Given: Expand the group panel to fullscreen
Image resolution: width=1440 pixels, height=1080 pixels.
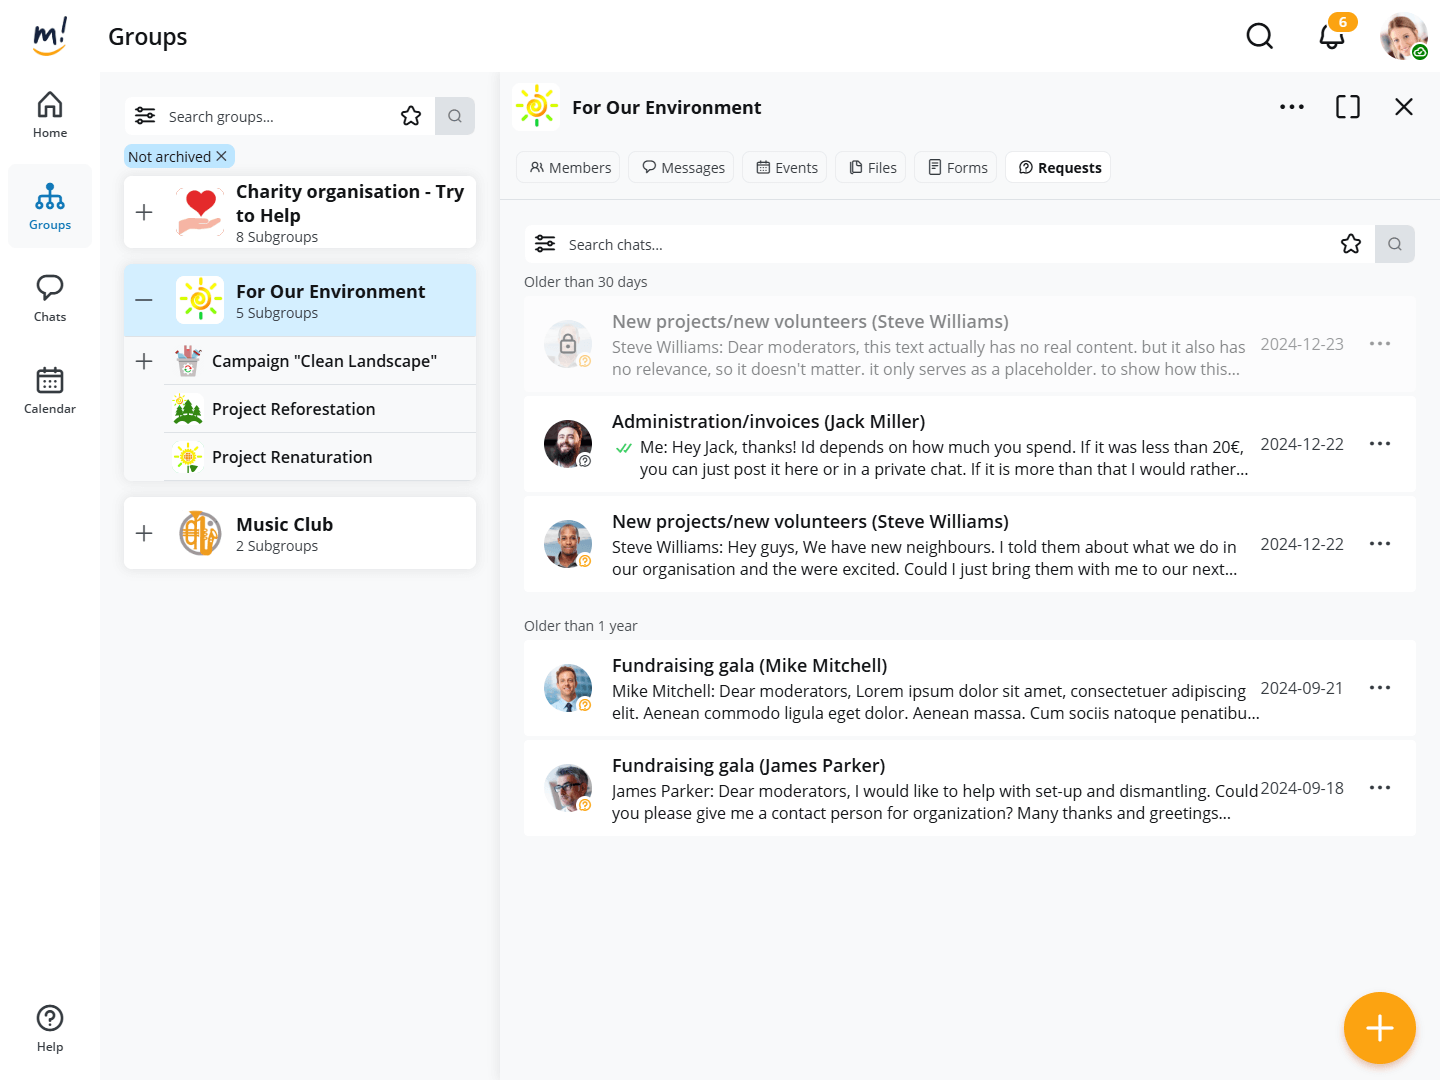Looking at the screenshot, I should (1347, 107).
